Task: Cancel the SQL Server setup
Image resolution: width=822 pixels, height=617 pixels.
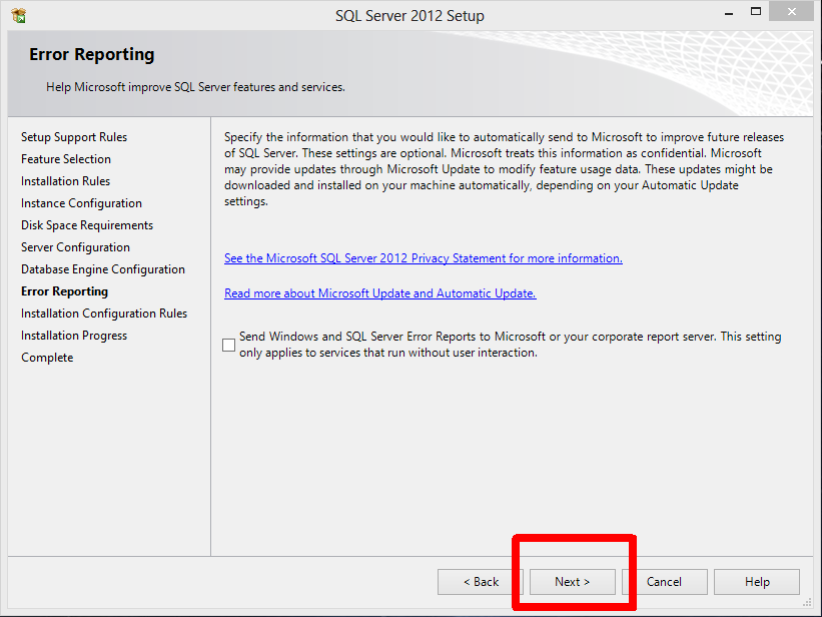Action: 664,582
